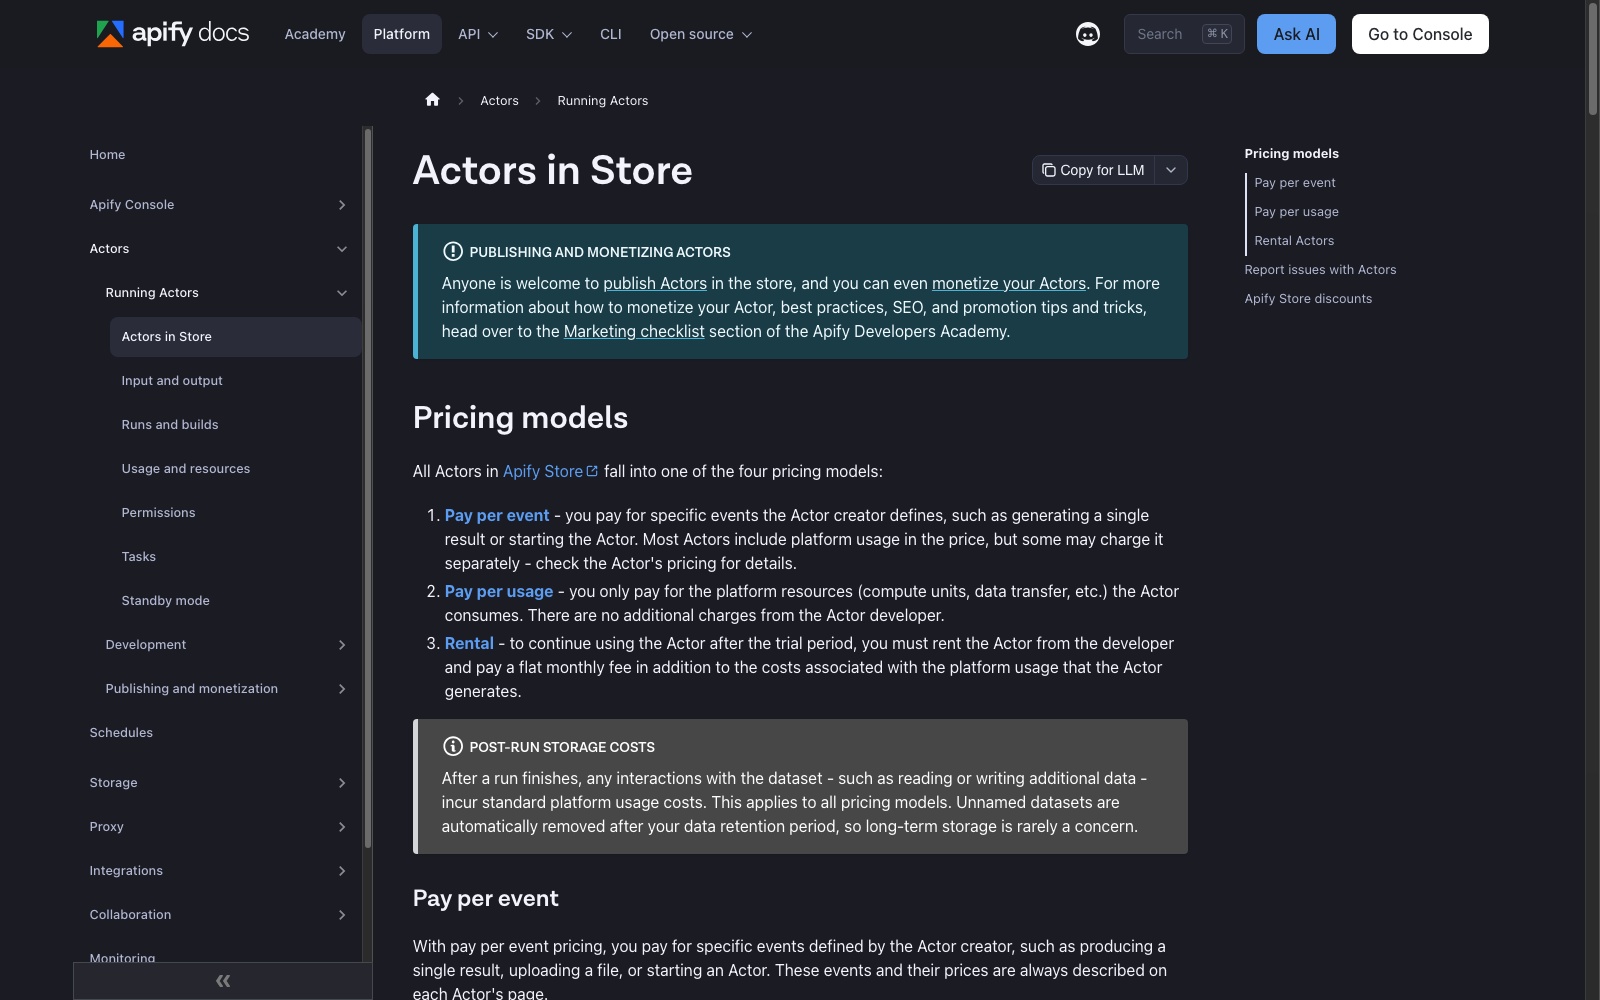
Task: Click the Ask AI button
Action: click(x=1296, y=34)
